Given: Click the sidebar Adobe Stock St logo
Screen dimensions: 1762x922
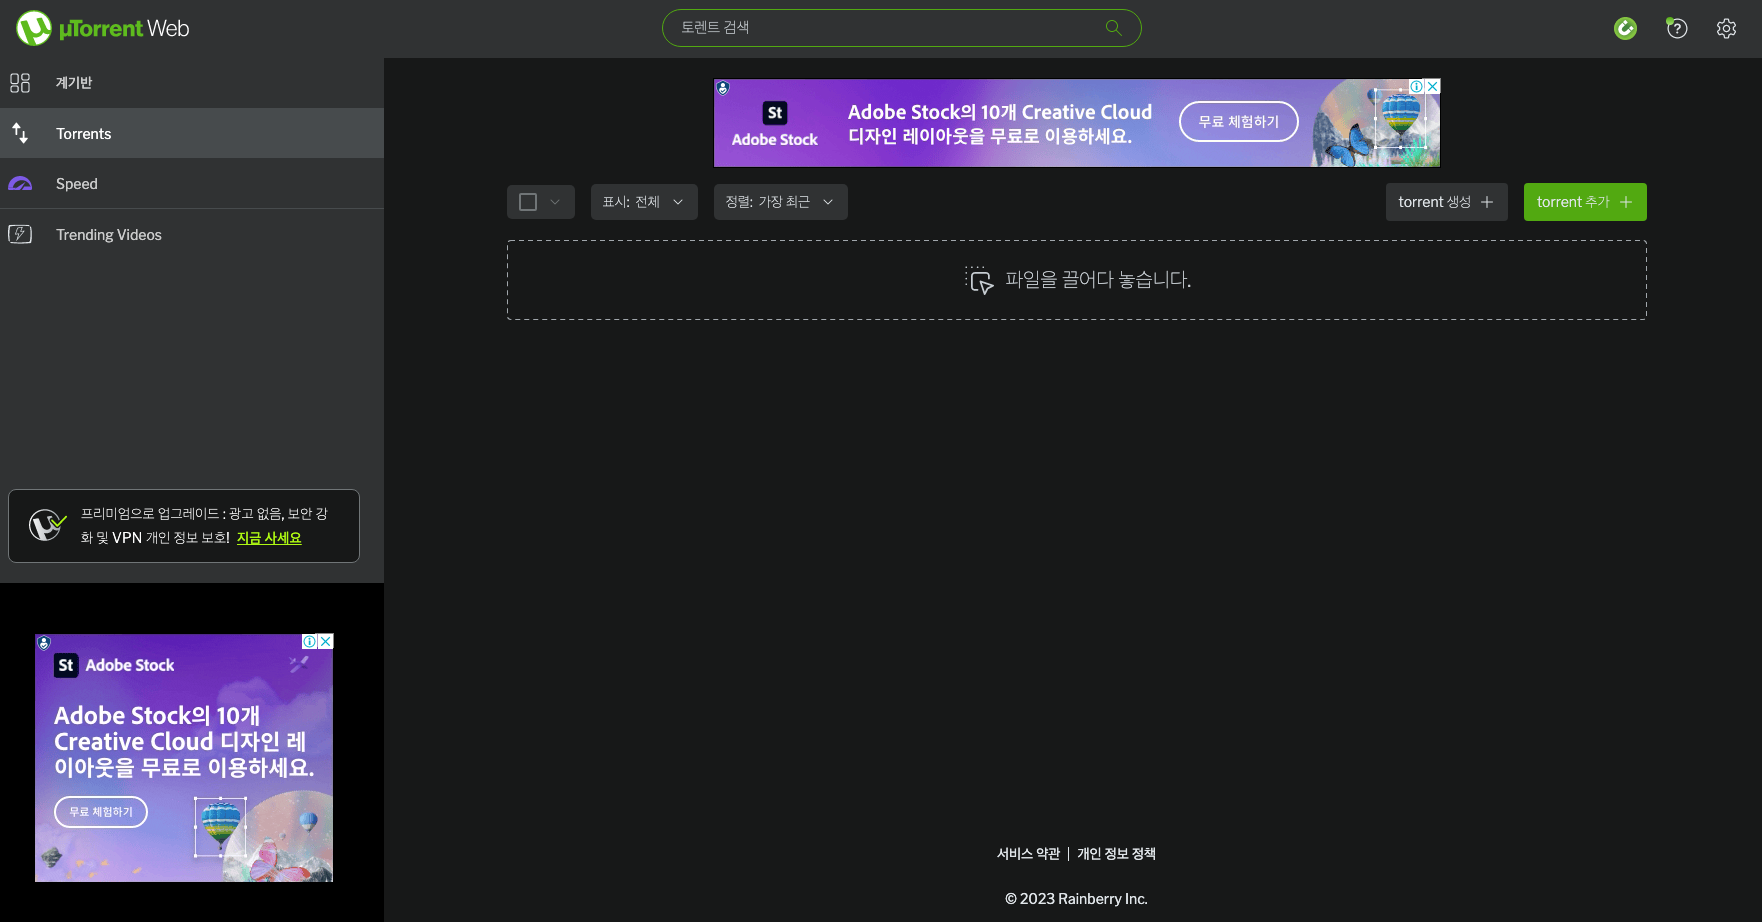Looking at the screenshot, I should (x=66, y=665).
